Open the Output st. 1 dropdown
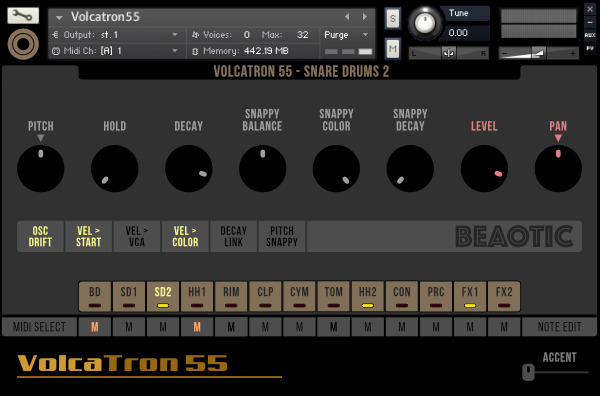 pos(115,35)
